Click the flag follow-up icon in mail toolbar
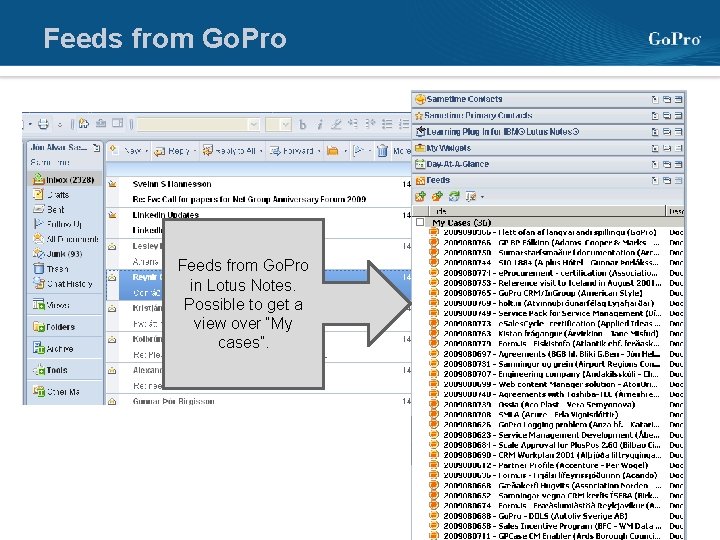This screenshot has height=540, width=720. point(359,151)
